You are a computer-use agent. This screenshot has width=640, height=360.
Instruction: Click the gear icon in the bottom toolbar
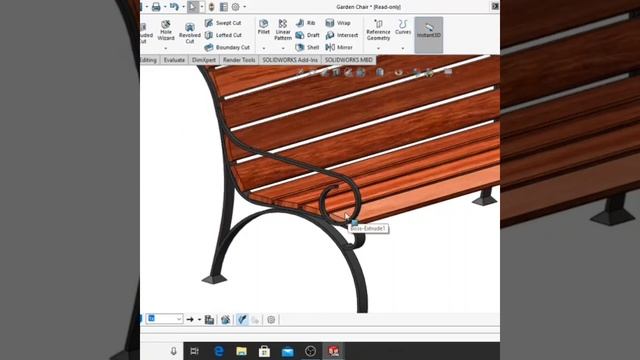(x=271, y=320)
